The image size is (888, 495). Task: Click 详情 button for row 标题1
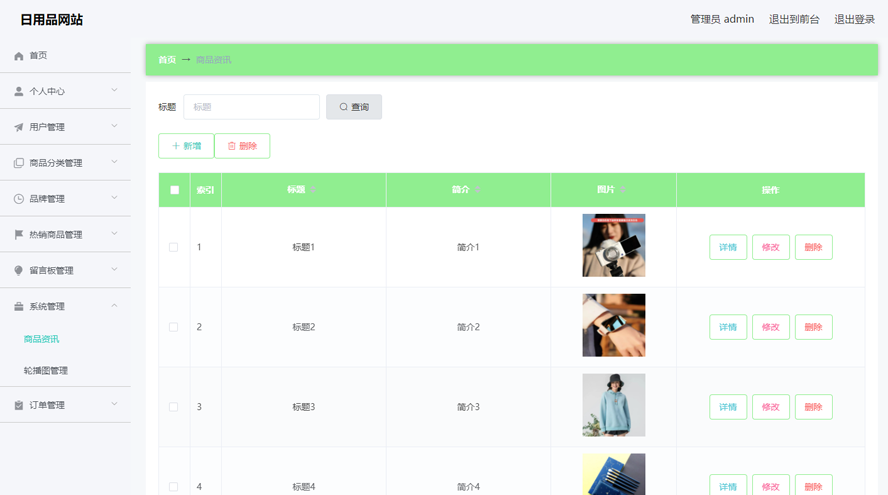click(728, 248)
